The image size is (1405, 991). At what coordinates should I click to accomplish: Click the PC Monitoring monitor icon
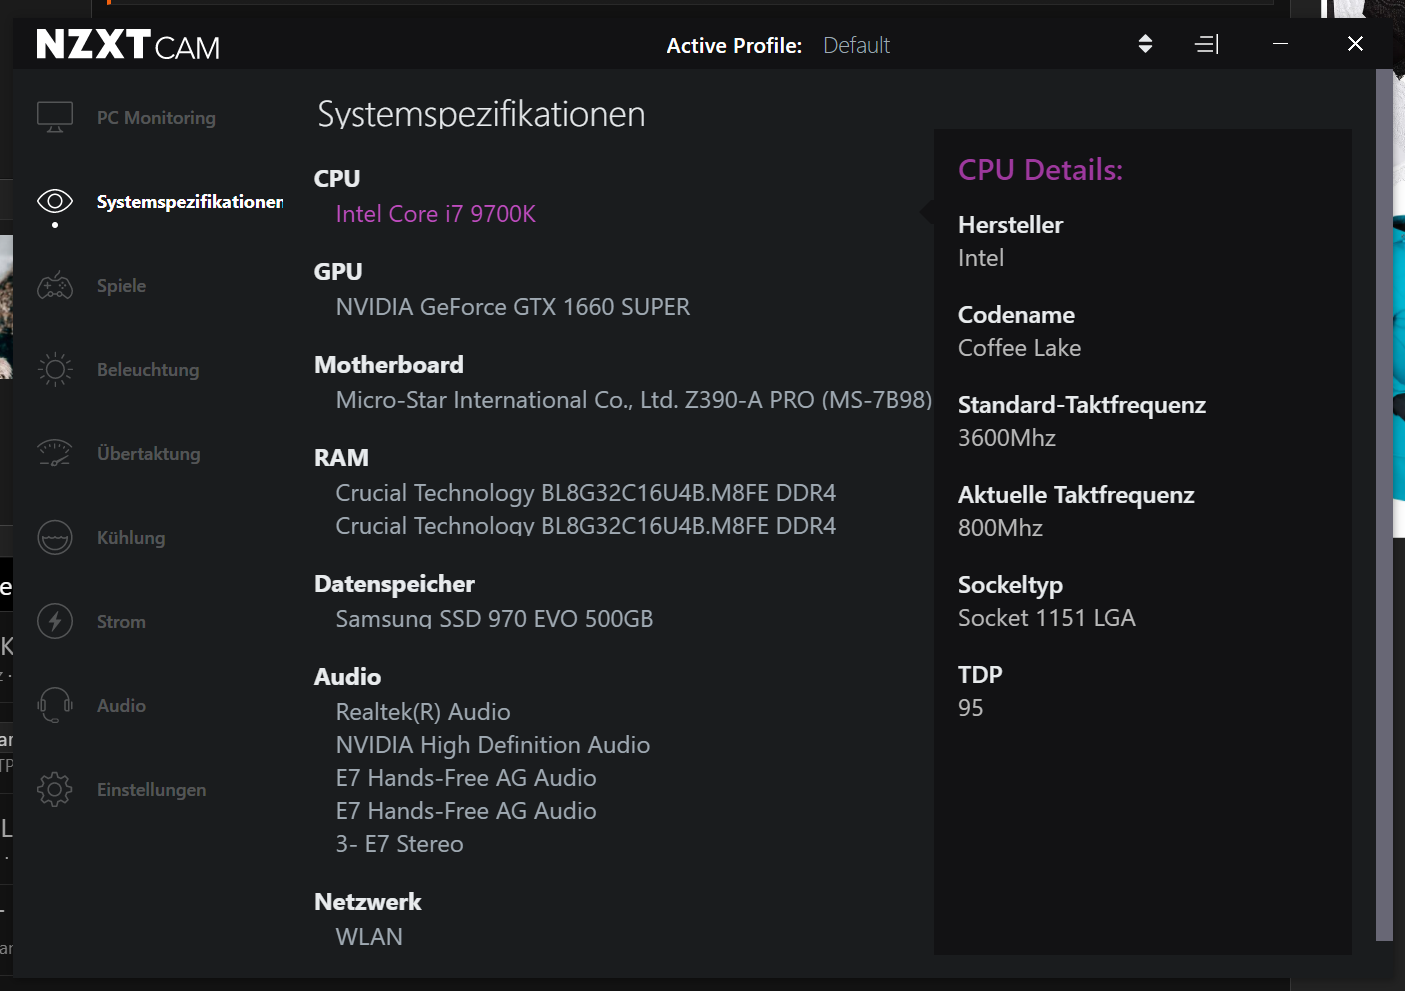click(x=55, y=117)
